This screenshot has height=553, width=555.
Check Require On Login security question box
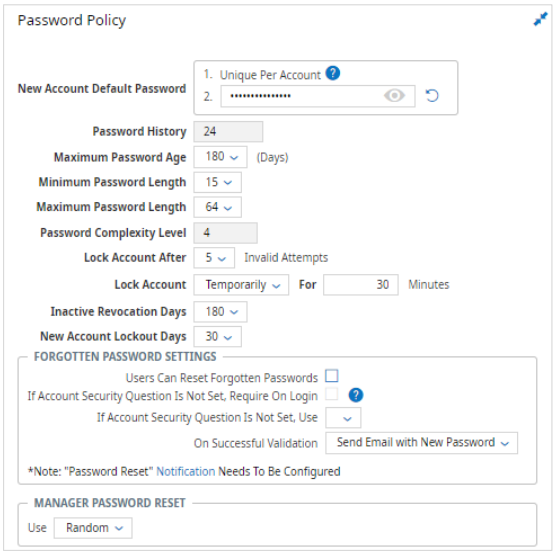click(x=332, y=394)
